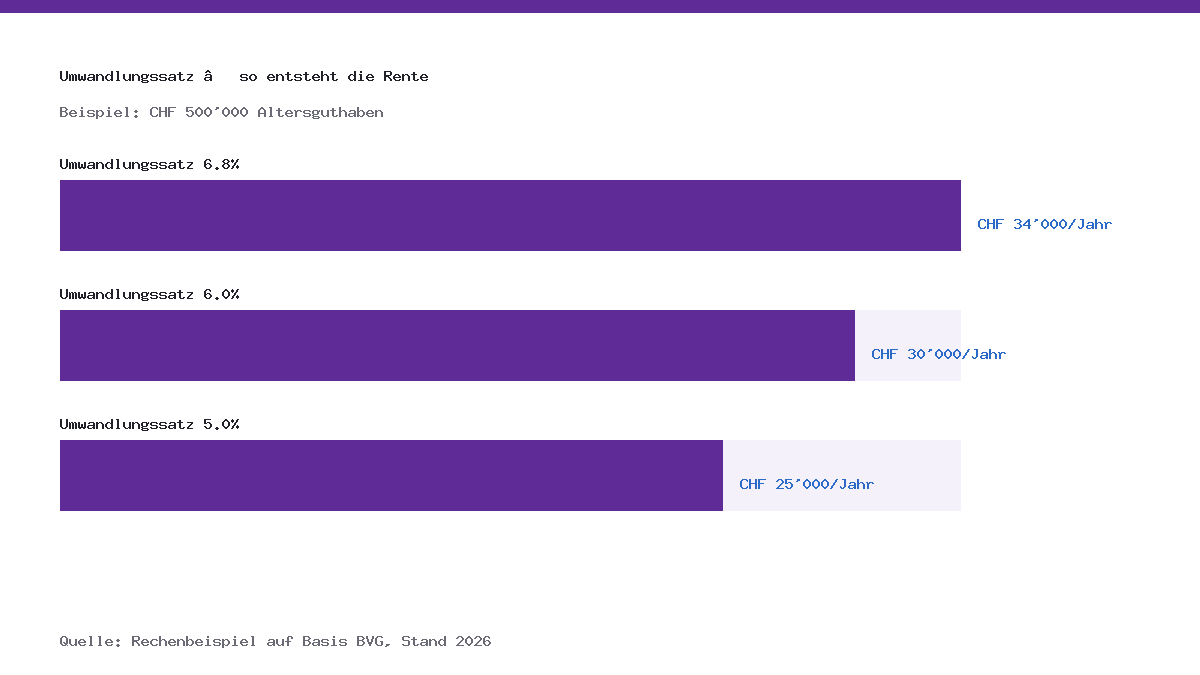
Task: Click the word Altersguthaben in the subtitle
Action: tap(320, 112)
